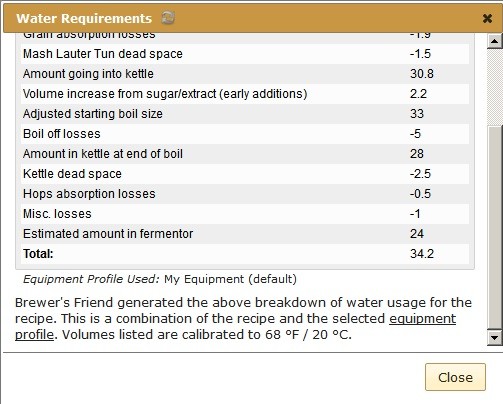Click the Misc. losses row

pos(245,214)
